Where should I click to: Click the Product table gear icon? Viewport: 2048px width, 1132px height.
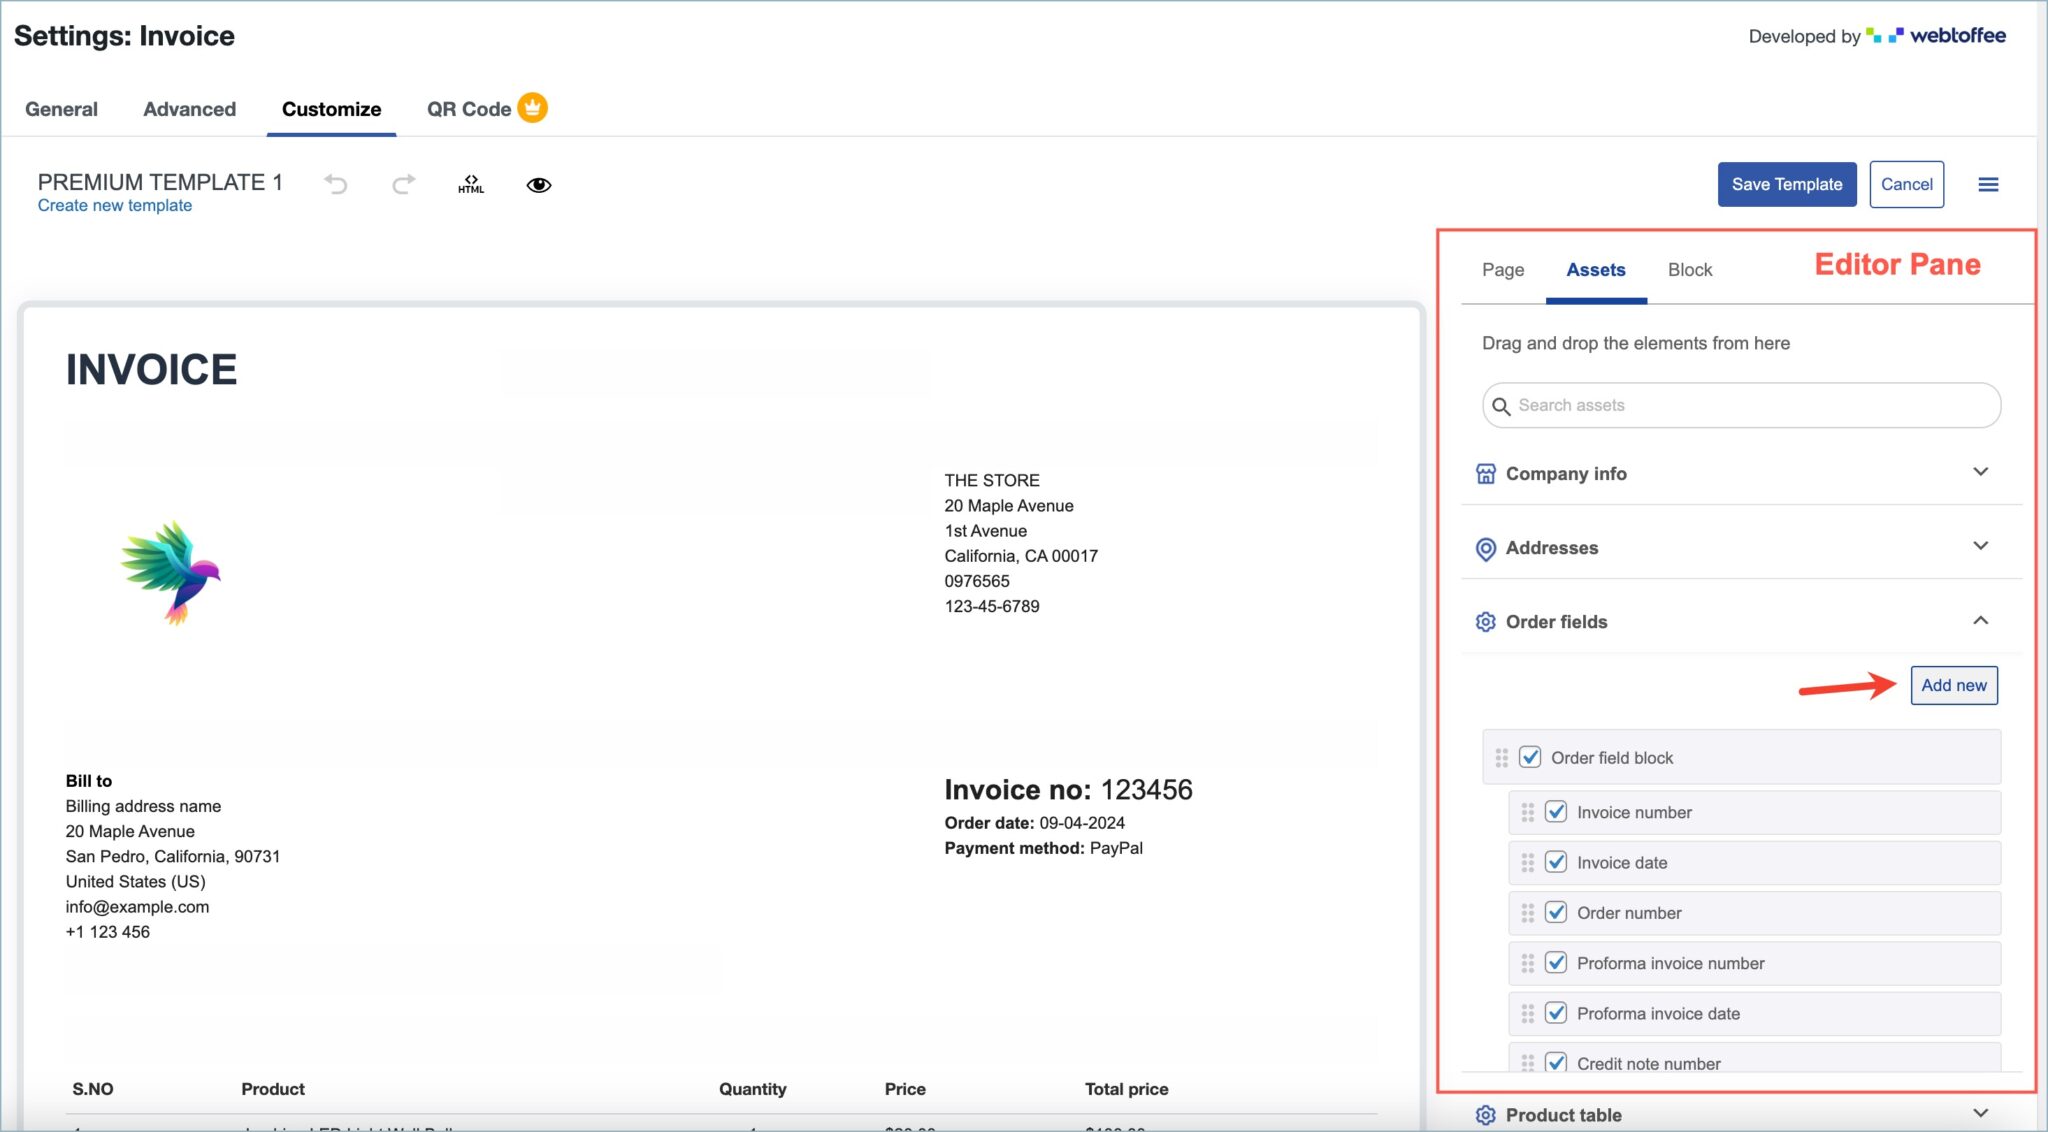tap(1486, 1115)
